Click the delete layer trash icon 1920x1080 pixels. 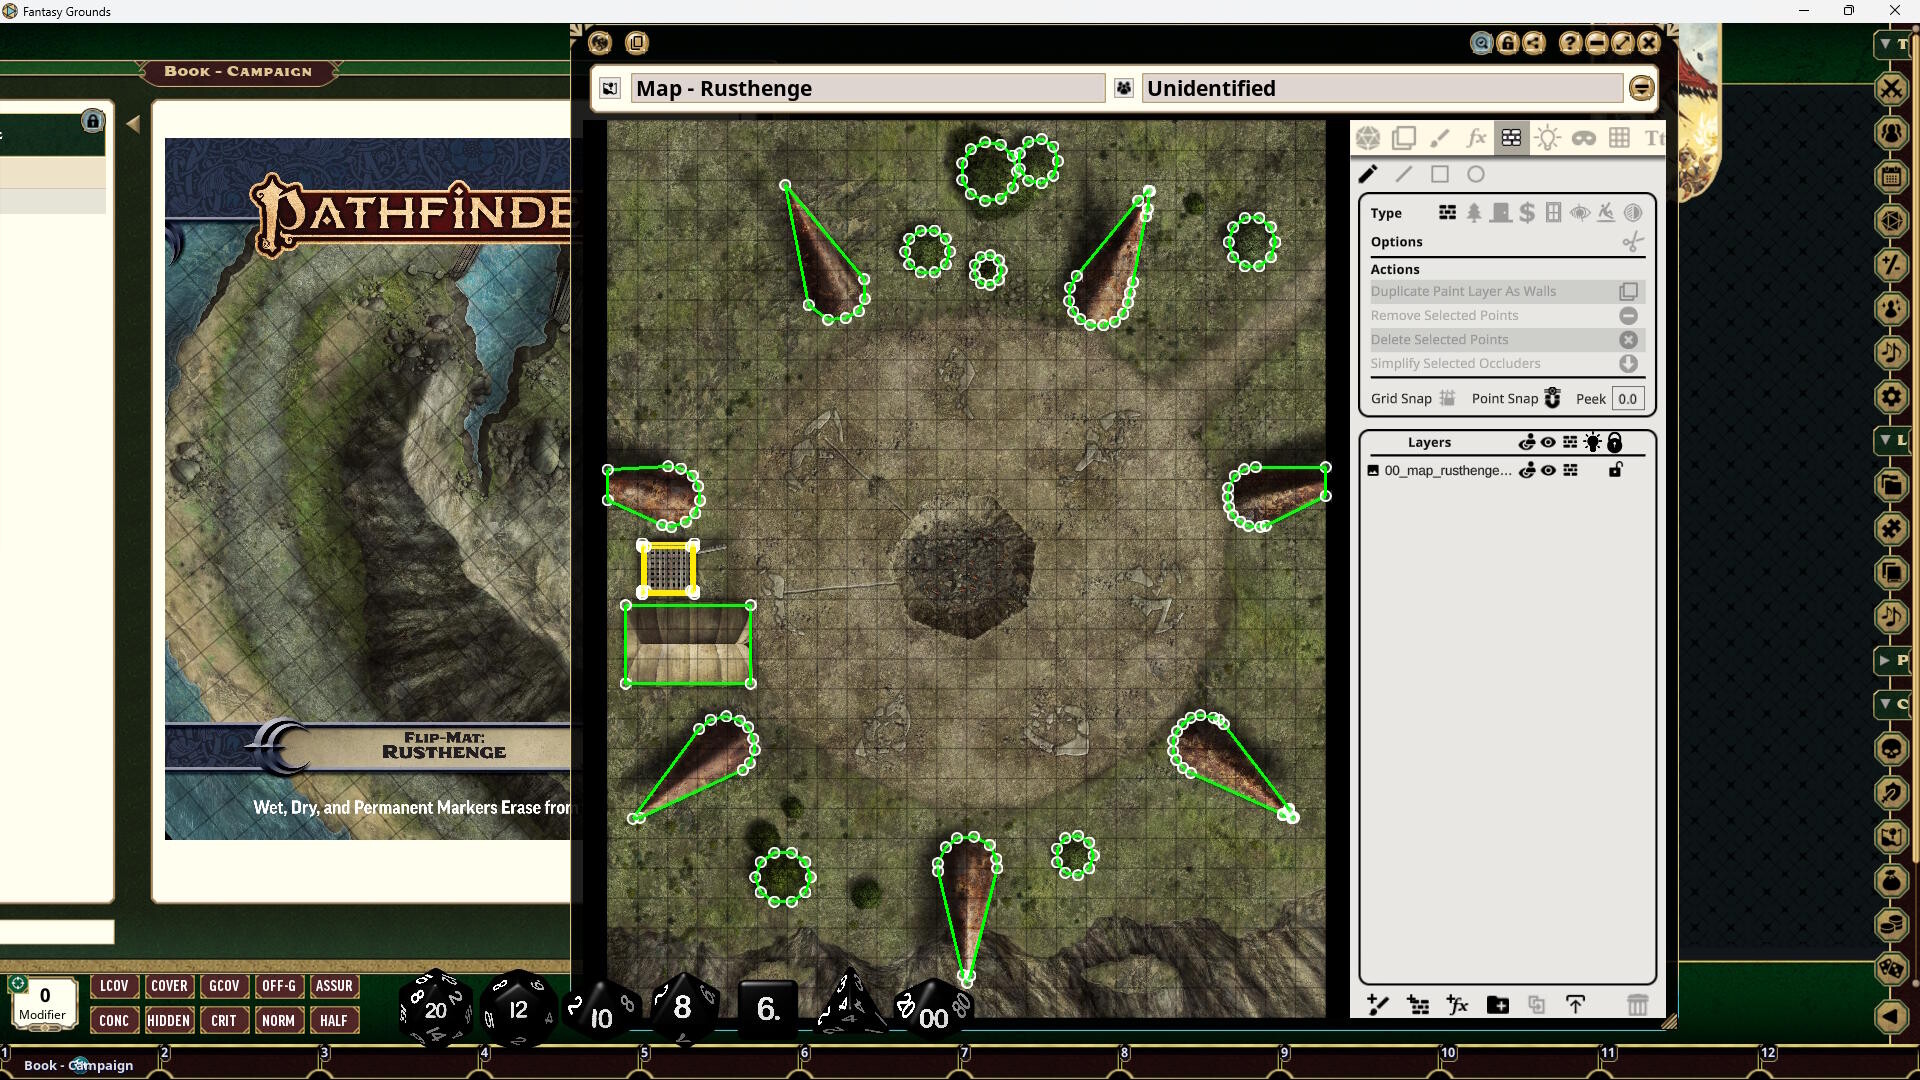coord(1637,1005)
